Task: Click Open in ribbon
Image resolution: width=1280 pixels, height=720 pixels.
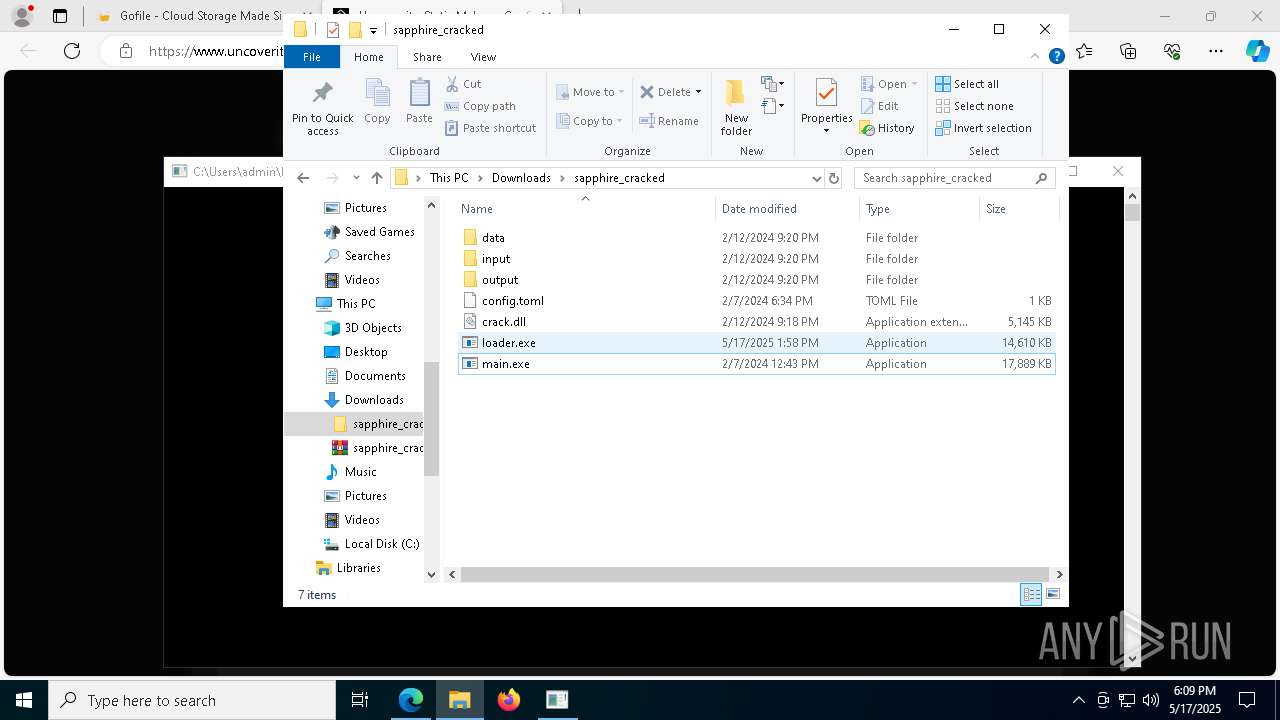Action: point(888,84)
